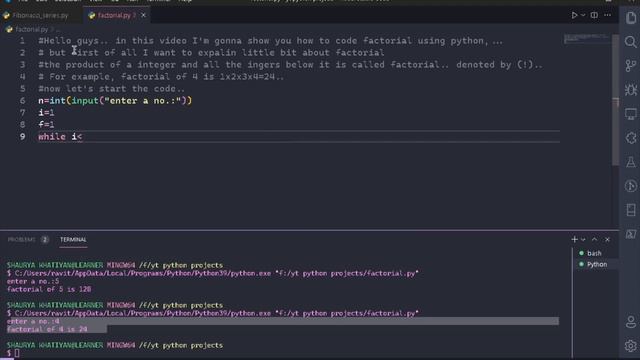The width and height of the screenshot is (640, 360).
Task: Close the factorial.py tab
Action: [143, 15]
